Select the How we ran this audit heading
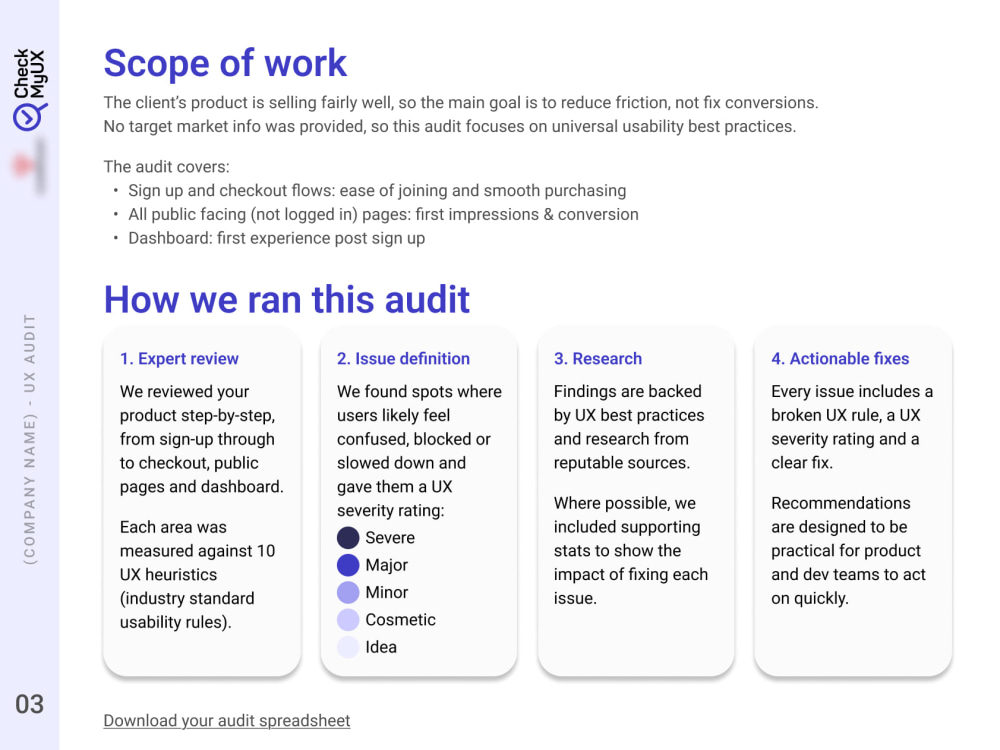Viewport: 1000px width, 750px height. (x=287, y=299)
